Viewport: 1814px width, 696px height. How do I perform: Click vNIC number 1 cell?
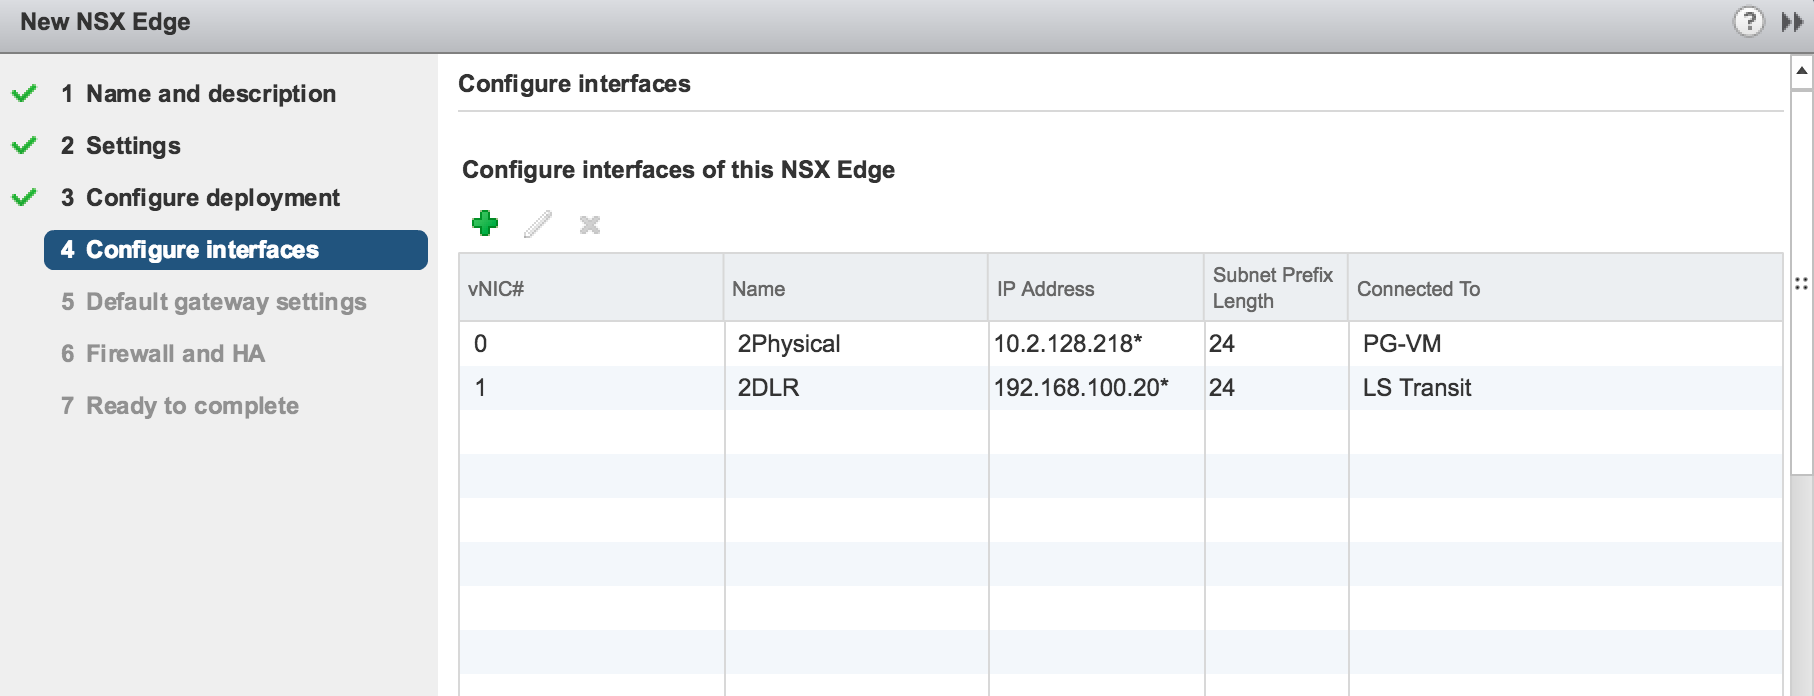coord(480,388)
